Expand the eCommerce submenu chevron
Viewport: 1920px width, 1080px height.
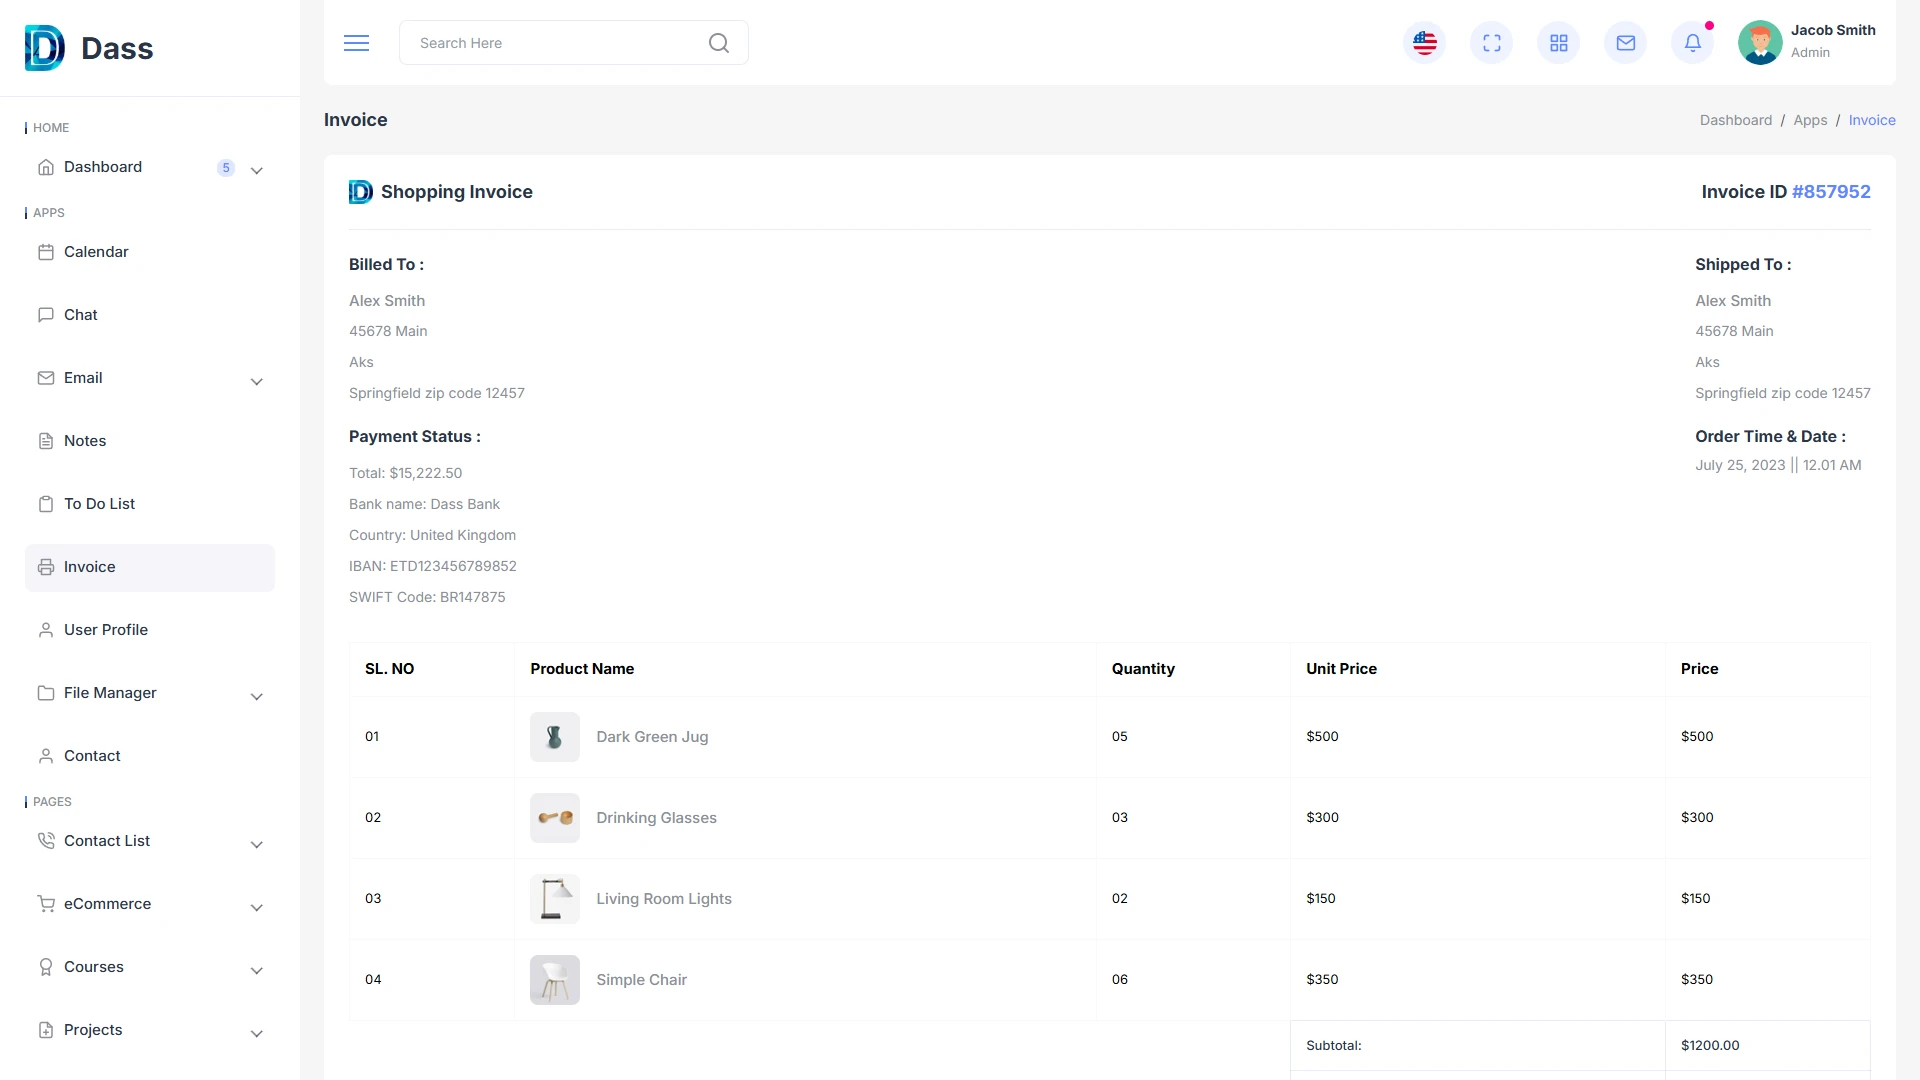tap(257, 908)
